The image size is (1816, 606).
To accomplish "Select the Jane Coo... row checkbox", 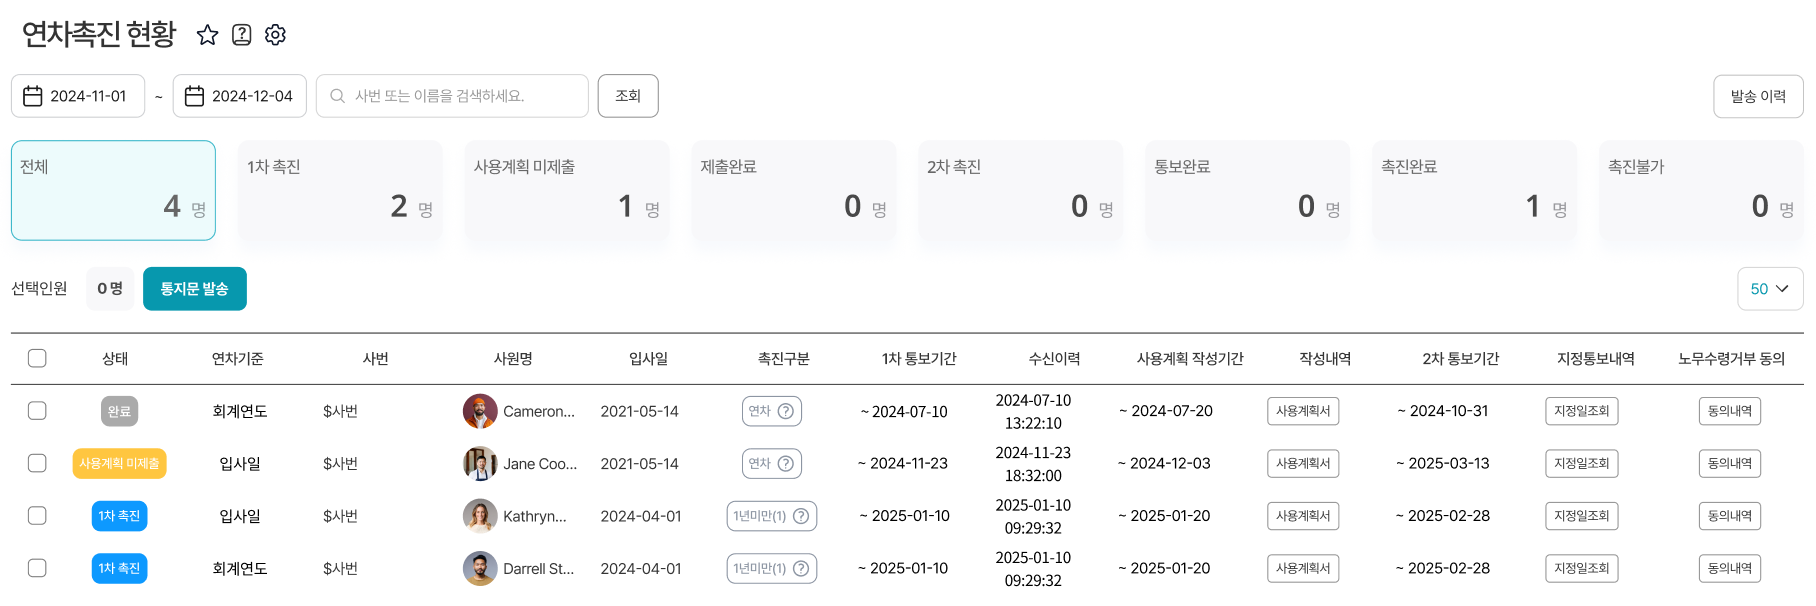I will click(37, 463).
